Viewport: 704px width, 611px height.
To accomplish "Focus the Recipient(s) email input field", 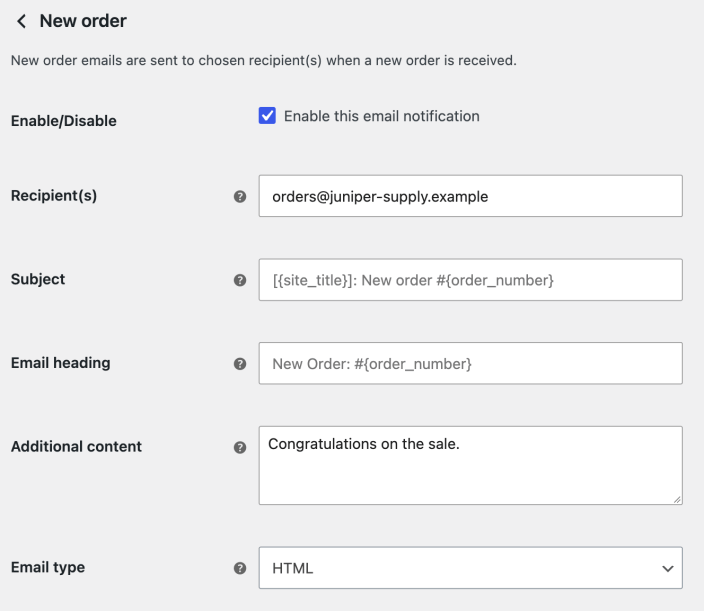I will 471,196.
